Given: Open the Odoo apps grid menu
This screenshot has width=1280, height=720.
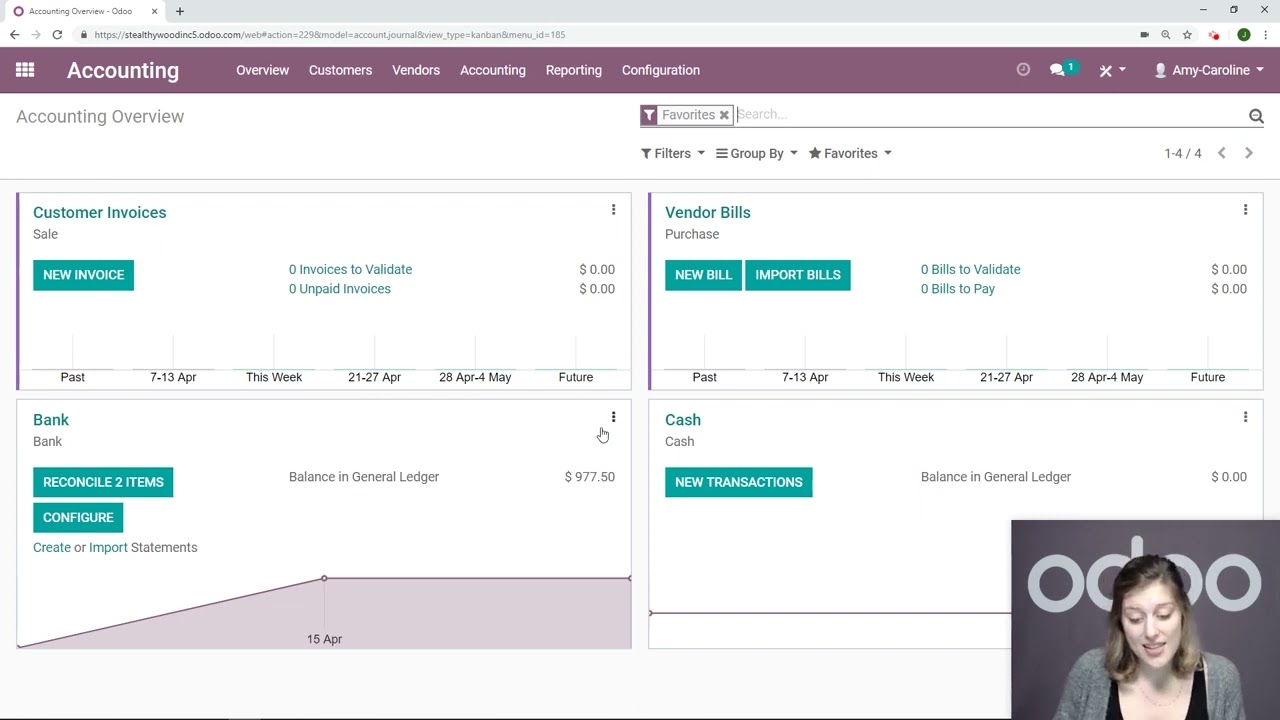Looking at the screenshot, I should (25, 70).
